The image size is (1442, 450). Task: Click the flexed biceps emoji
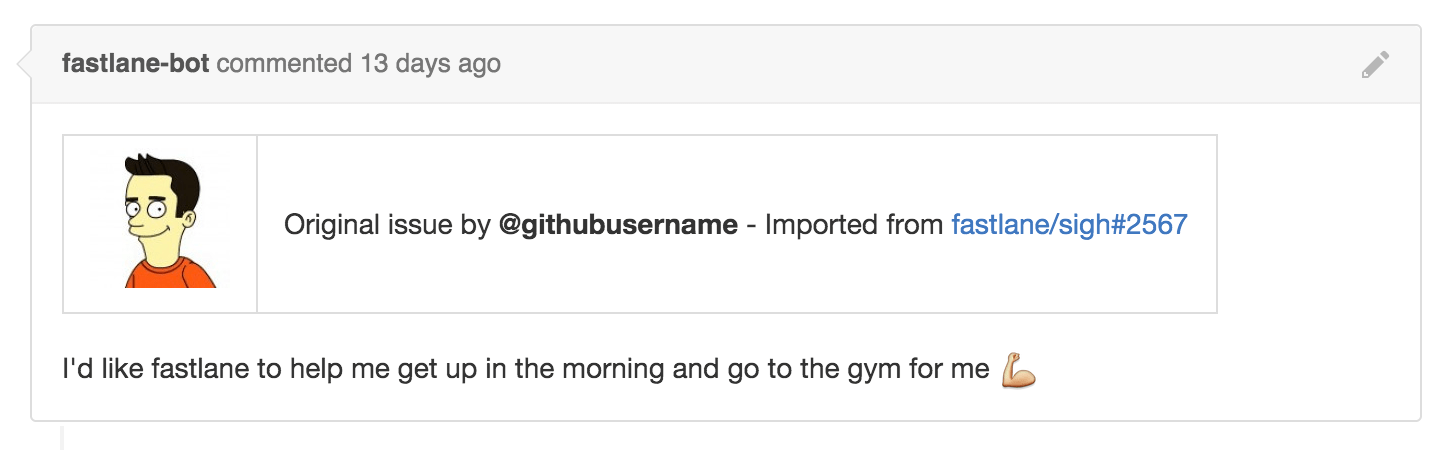(1018, 369)
